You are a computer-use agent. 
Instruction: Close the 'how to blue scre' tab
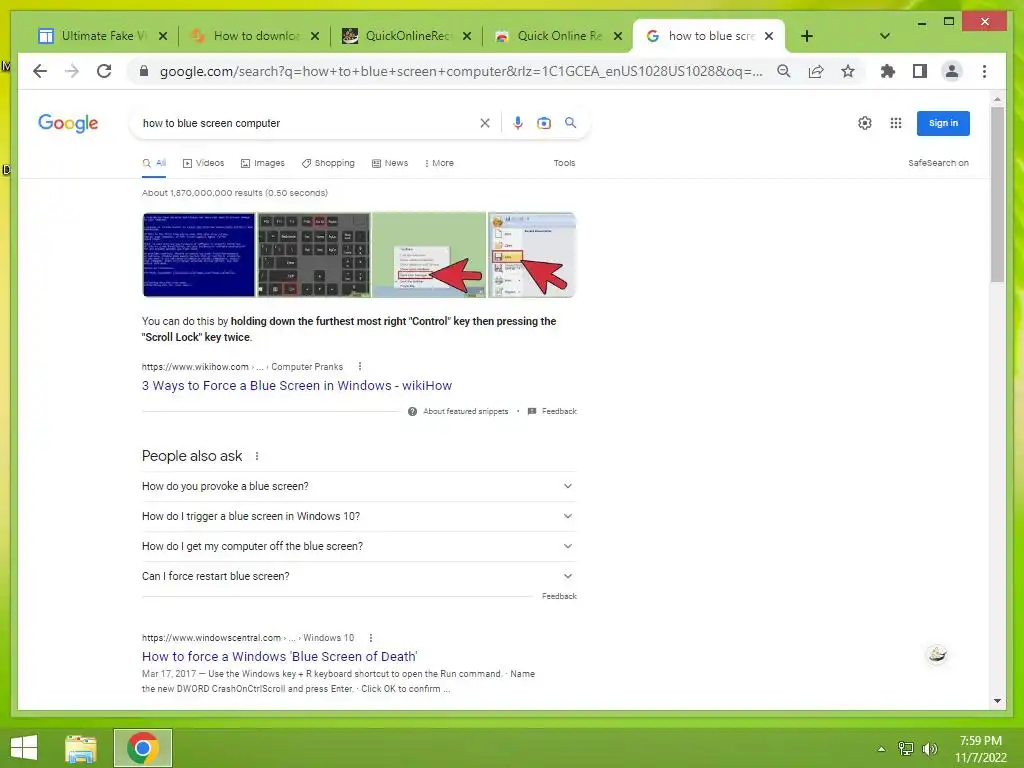pos(769,36)
